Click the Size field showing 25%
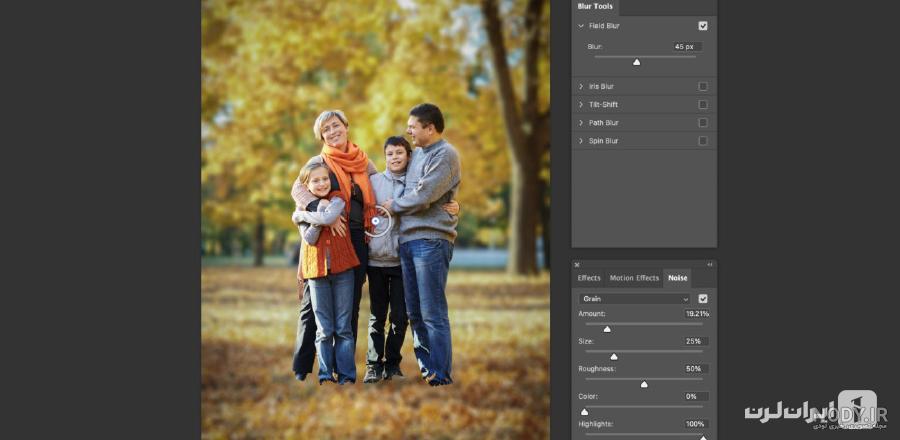The height and width of the screenshot is (440, 900). point(696,341)
